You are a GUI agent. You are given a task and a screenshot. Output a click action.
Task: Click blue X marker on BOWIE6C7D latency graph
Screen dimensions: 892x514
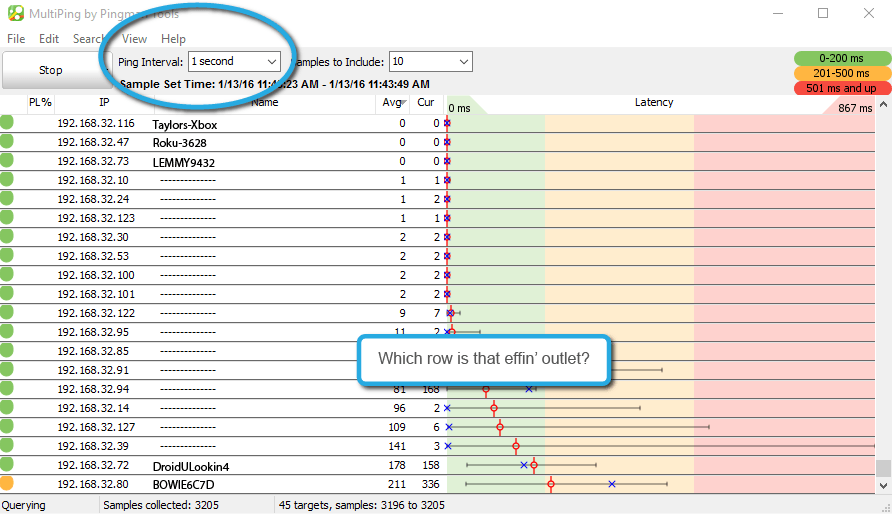tap(611, 484)
